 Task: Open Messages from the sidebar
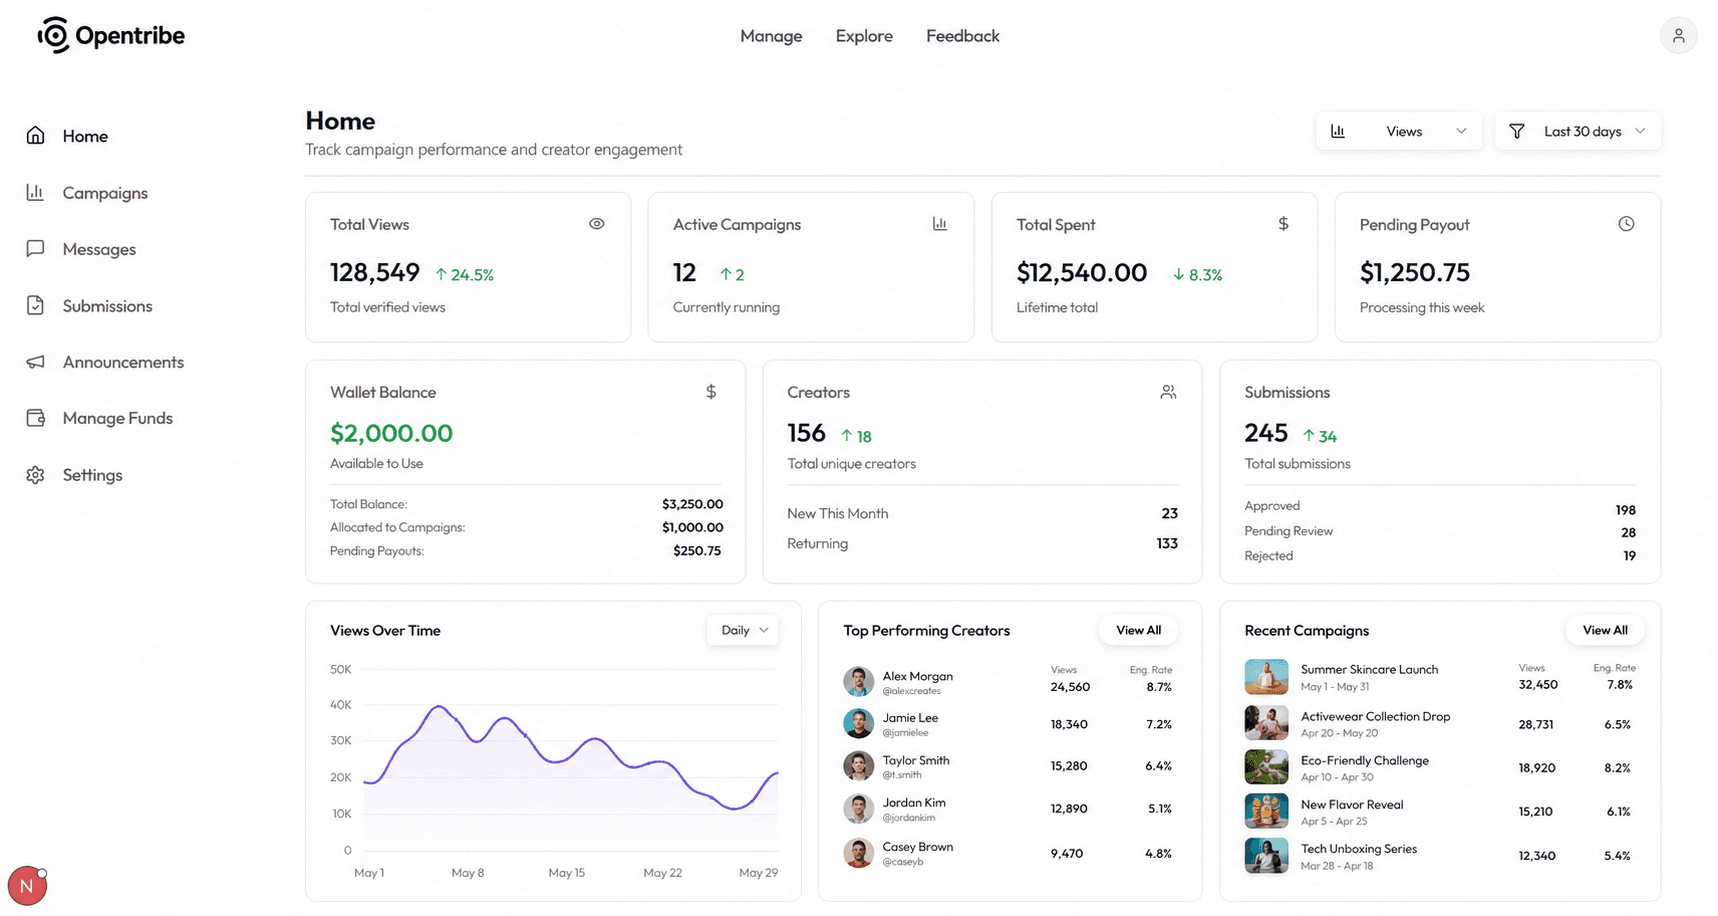(x=99, y=249)
